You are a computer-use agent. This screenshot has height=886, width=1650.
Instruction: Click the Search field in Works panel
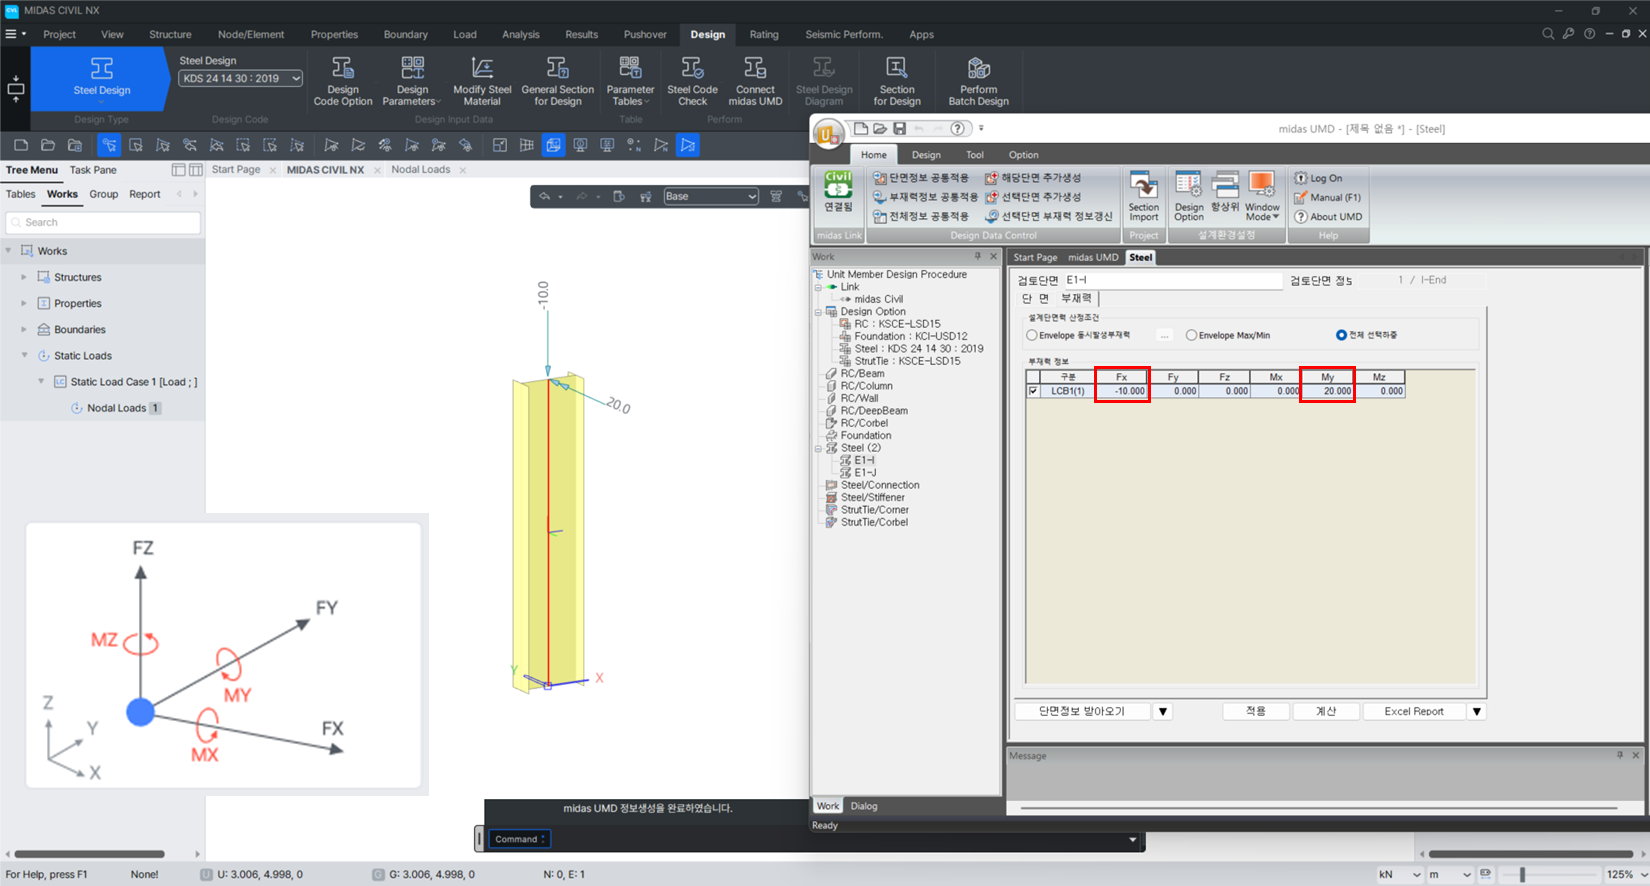(103, 222)
